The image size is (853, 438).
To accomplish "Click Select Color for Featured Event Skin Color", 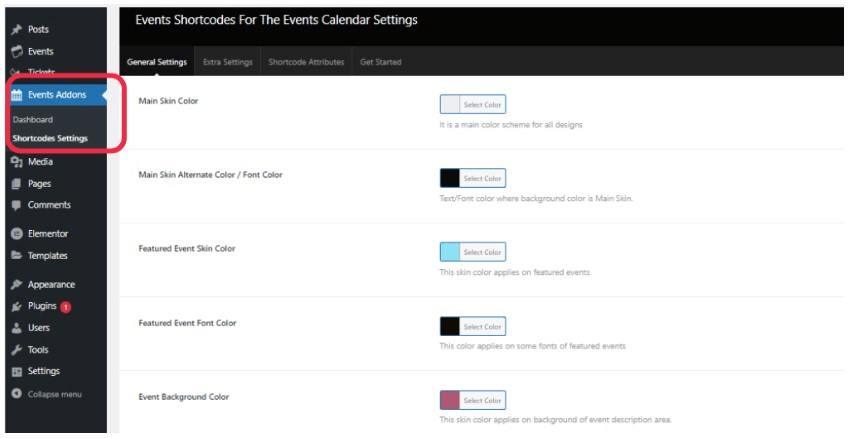I will [x=483, y=252].
